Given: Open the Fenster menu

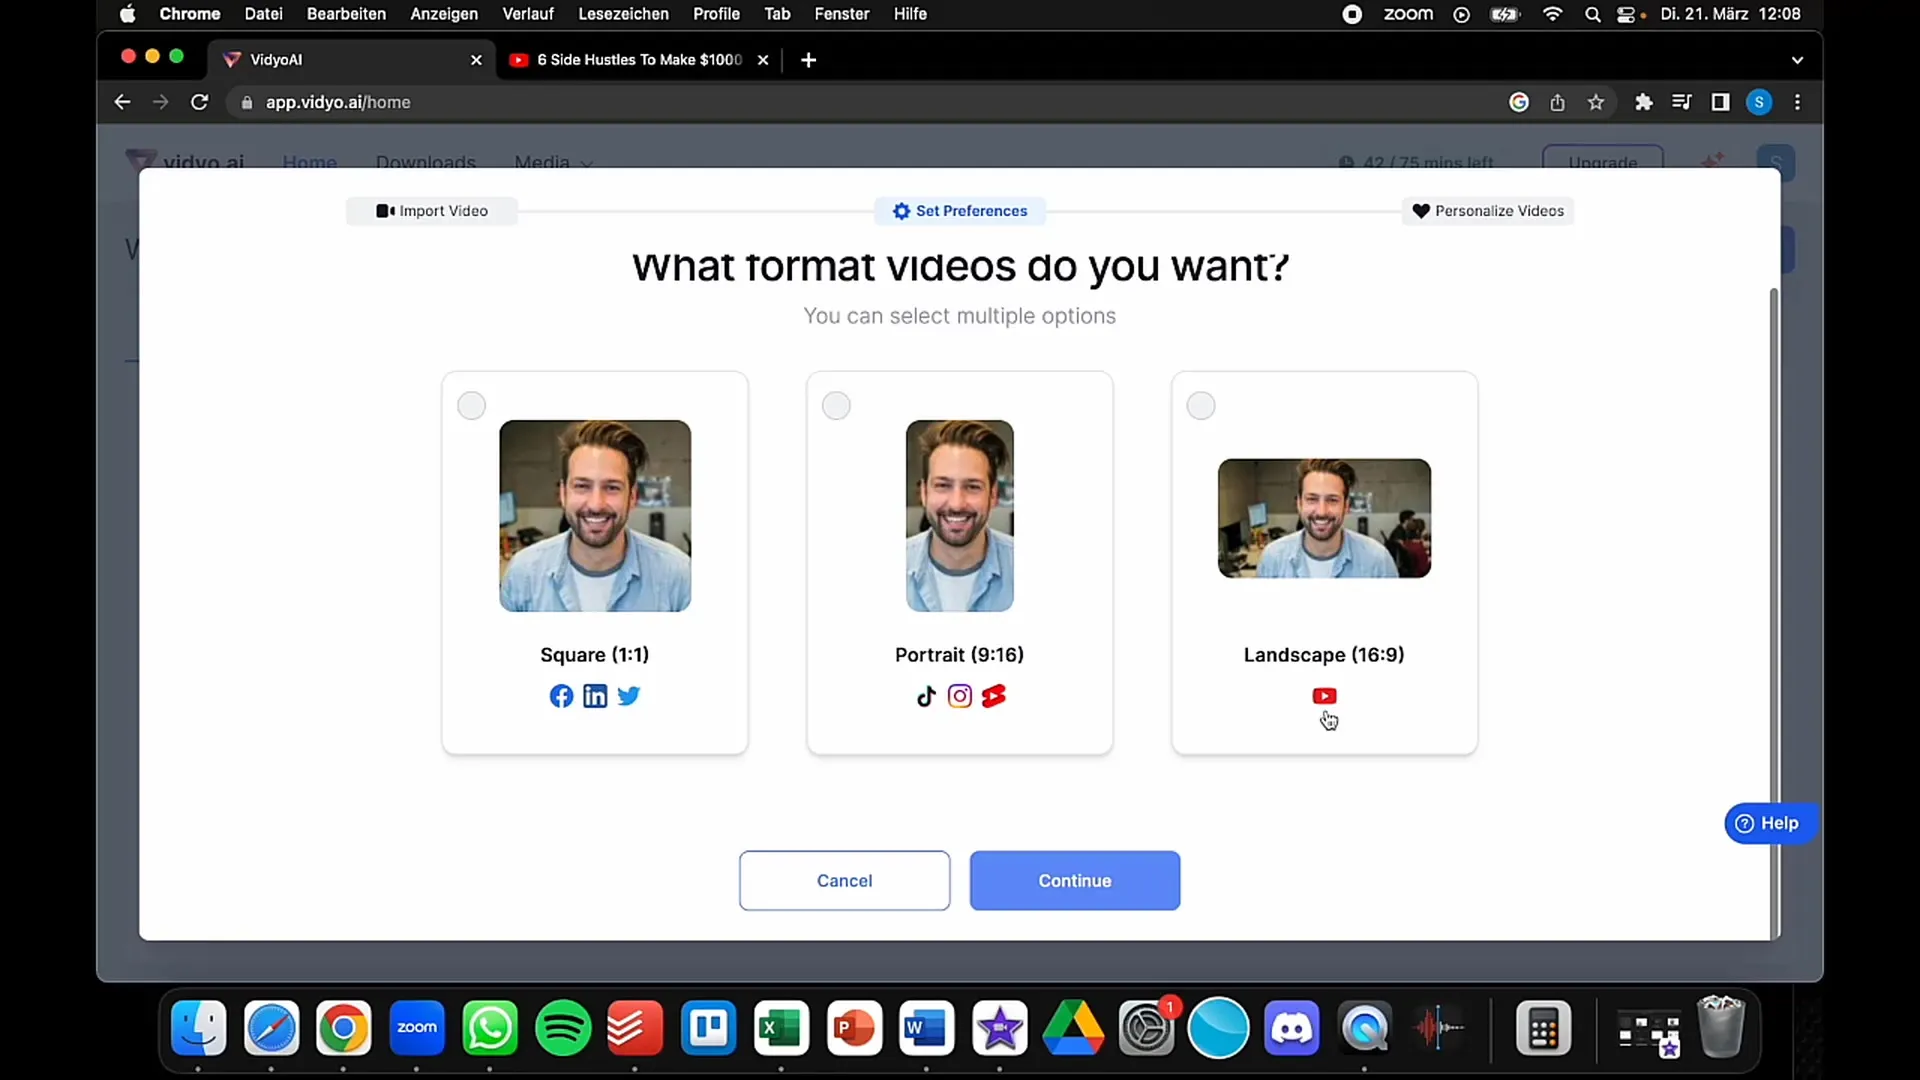Looking at the screenshot, I should (x=841, y=14).
